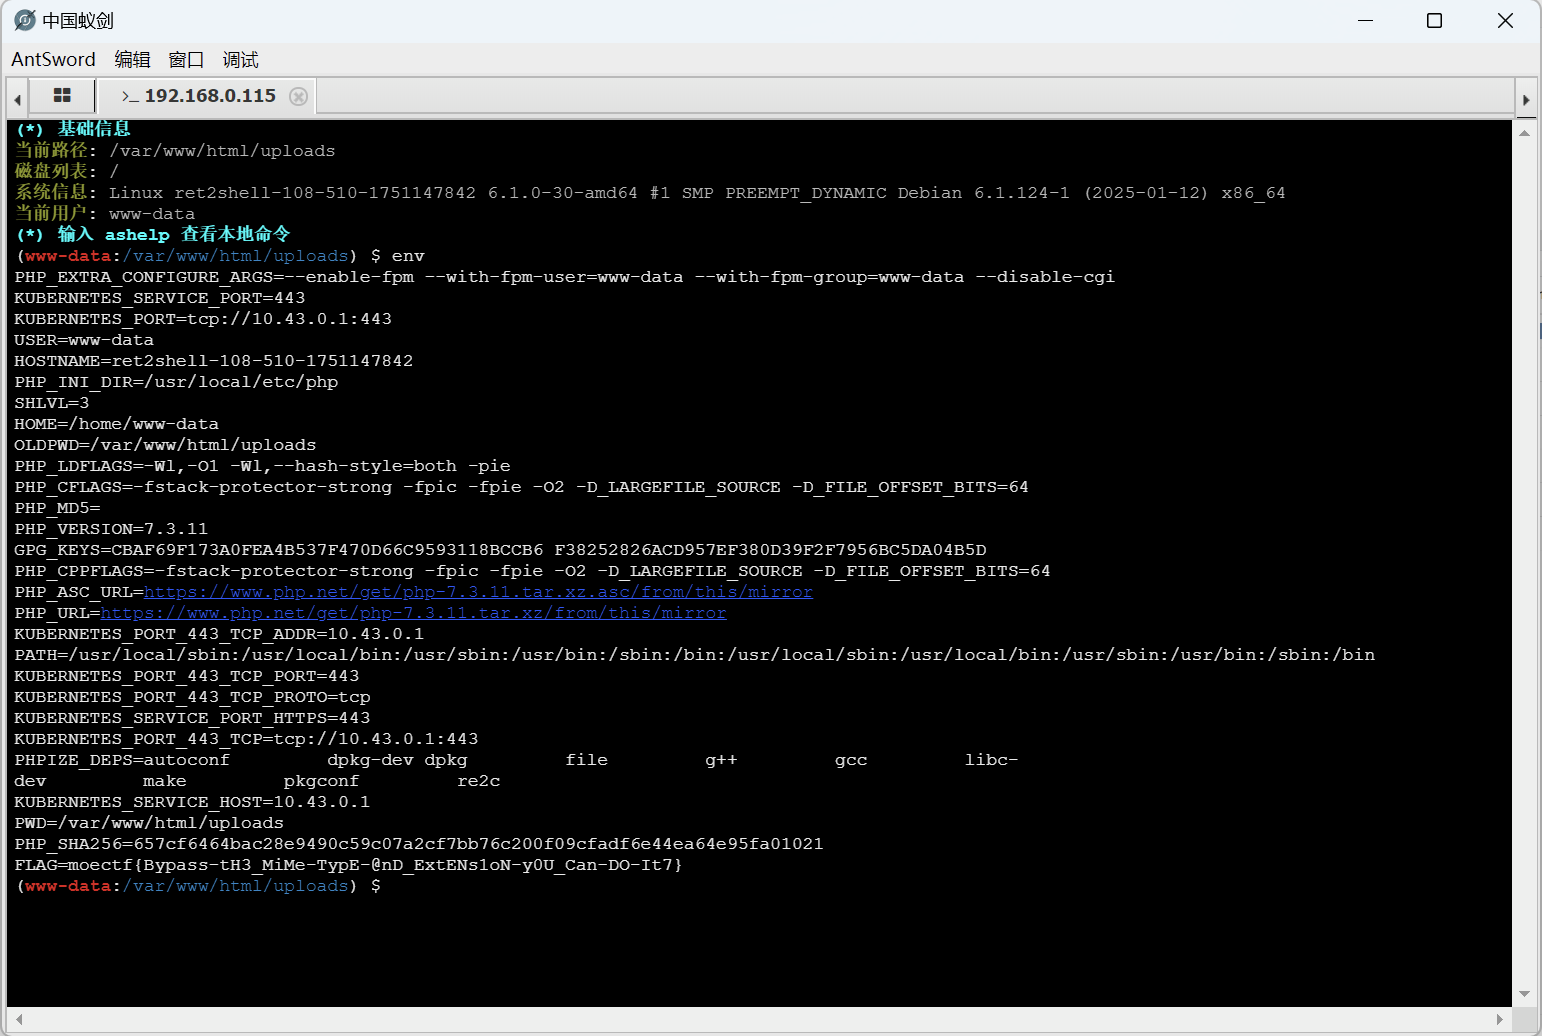Click the tab bar left scroll arrow

pos(17,98)
